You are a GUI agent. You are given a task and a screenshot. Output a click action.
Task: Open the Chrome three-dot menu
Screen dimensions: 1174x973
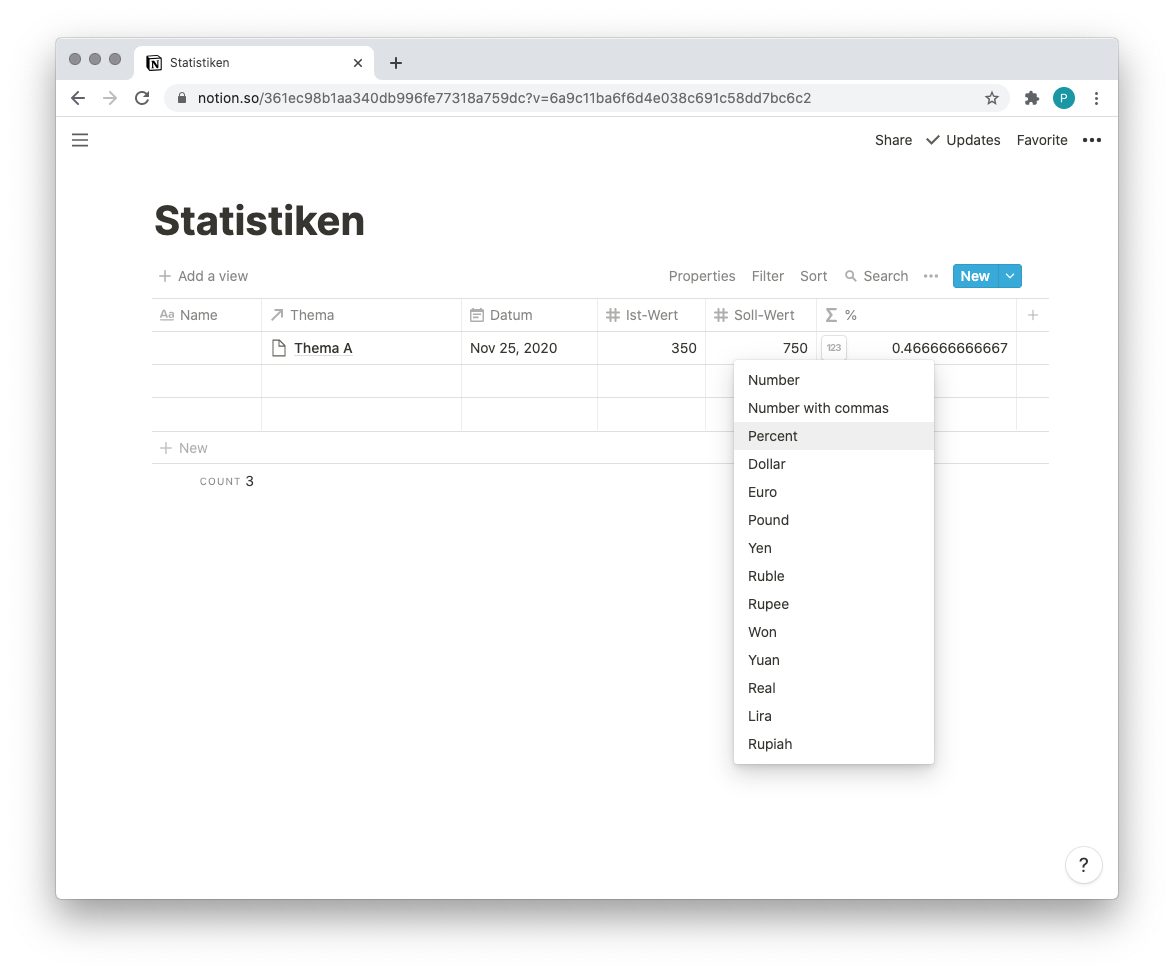coord(1096,98)
